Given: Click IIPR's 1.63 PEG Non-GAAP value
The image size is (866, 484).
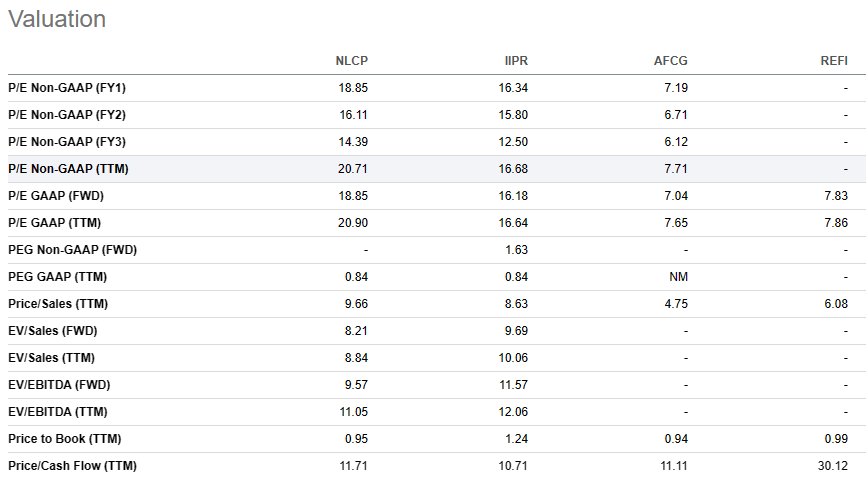Looking at the screenshot, I should [516, 250].
